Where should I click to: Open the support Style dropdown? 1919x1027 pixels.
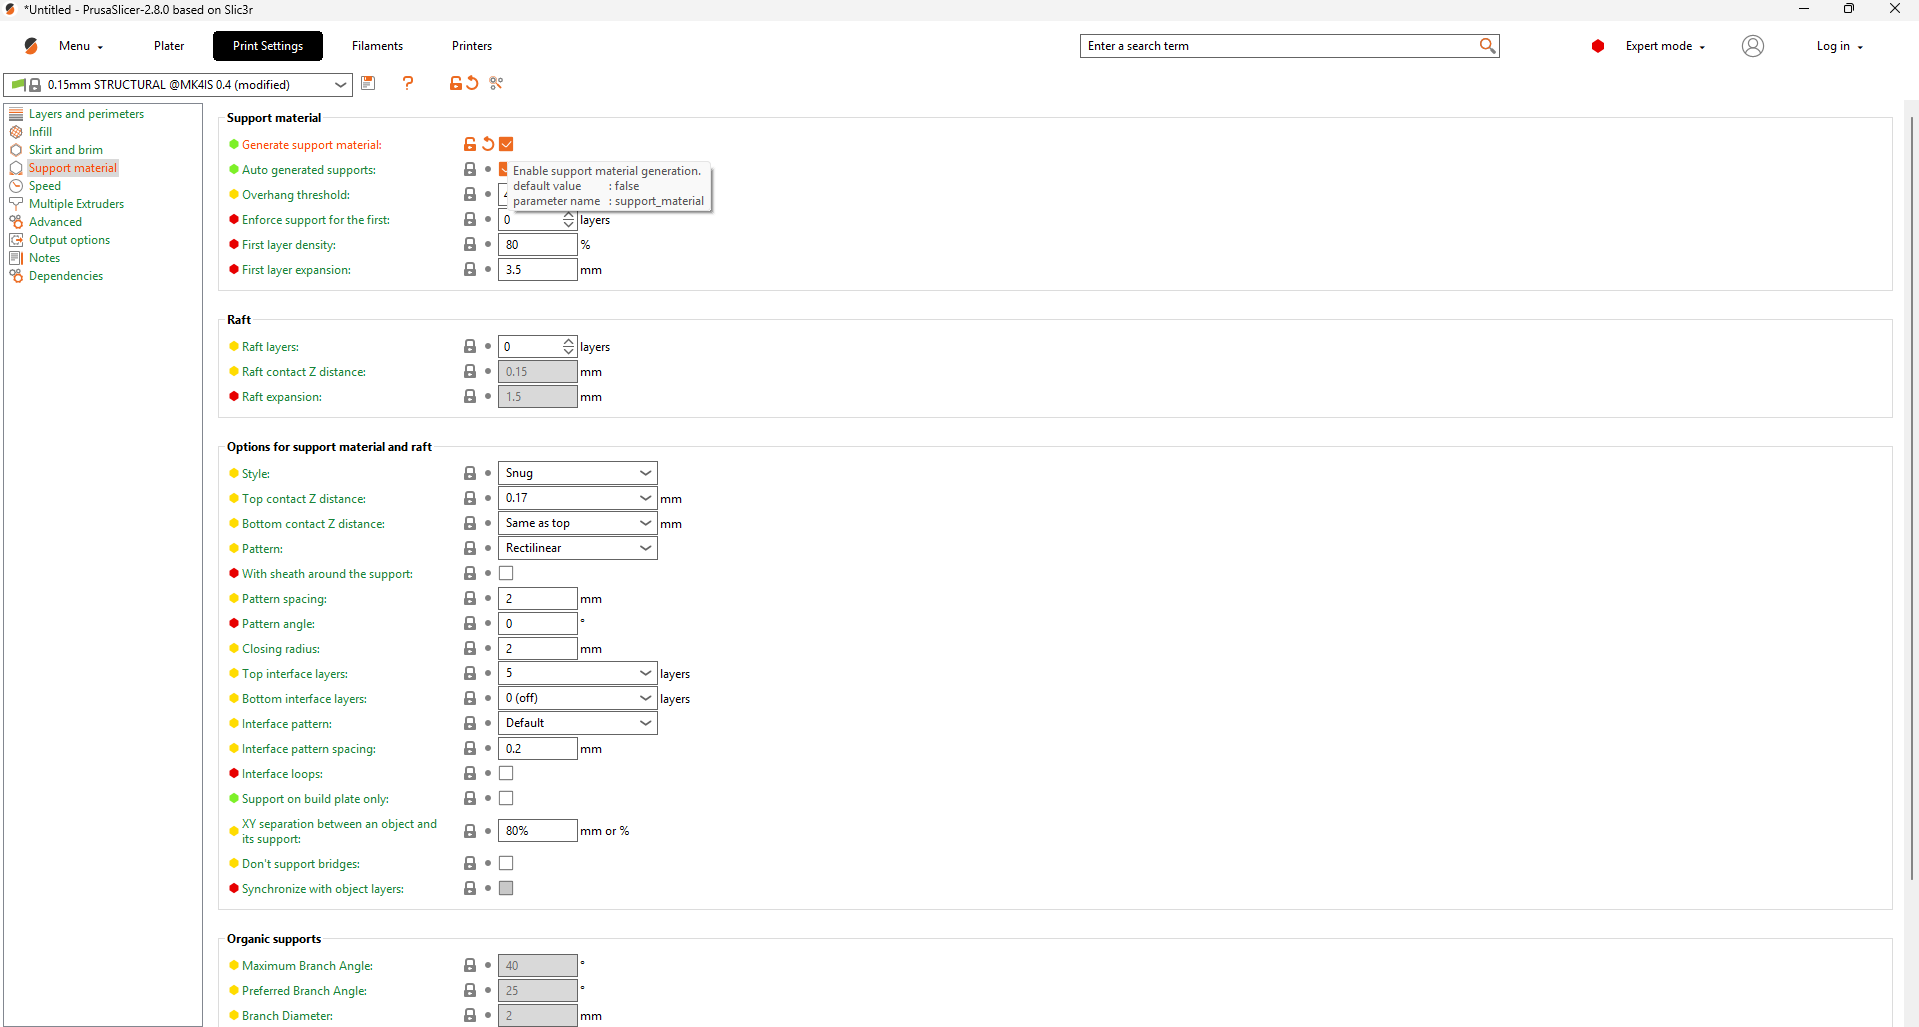577,473
